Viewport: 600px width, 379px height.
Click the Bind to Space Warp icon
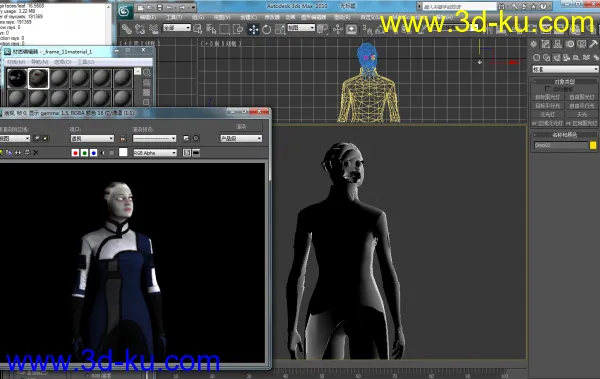tap(153, 29)
